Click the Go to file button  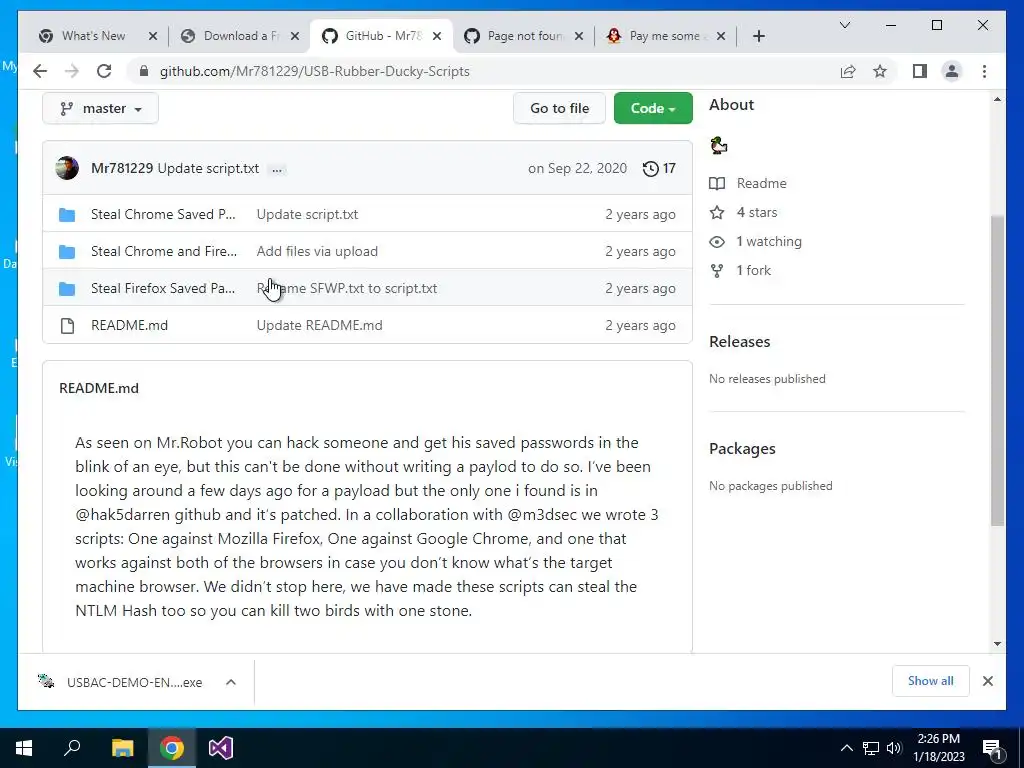[559, 108]
